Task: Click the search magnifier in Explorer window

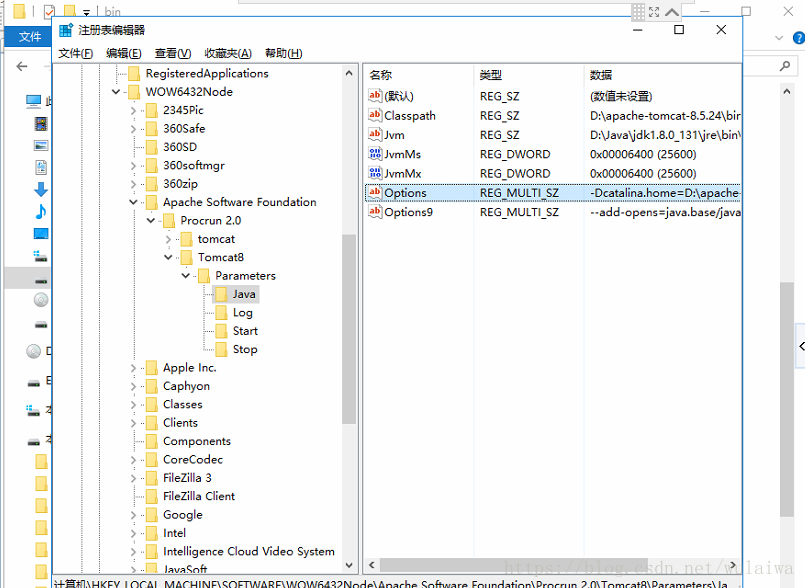Action: (x=785, y=66)
